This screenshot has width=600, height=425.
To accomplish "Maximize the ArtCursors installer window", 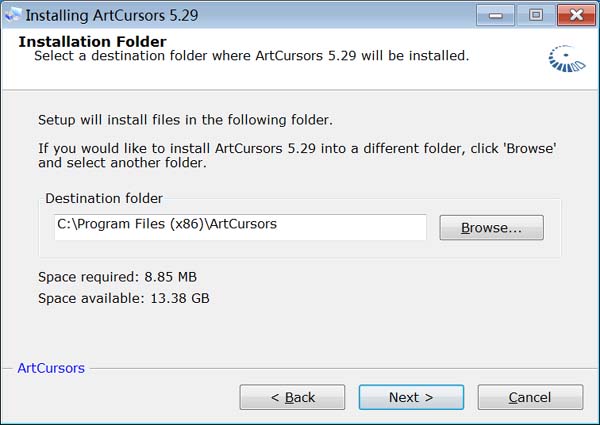I will coord(535,15).
